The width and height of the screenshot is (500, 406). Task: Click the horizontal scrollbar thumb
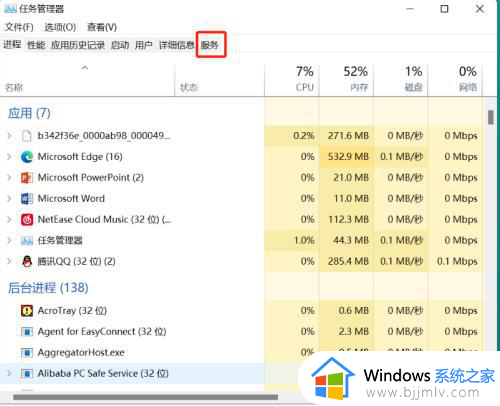pos(145,397)
